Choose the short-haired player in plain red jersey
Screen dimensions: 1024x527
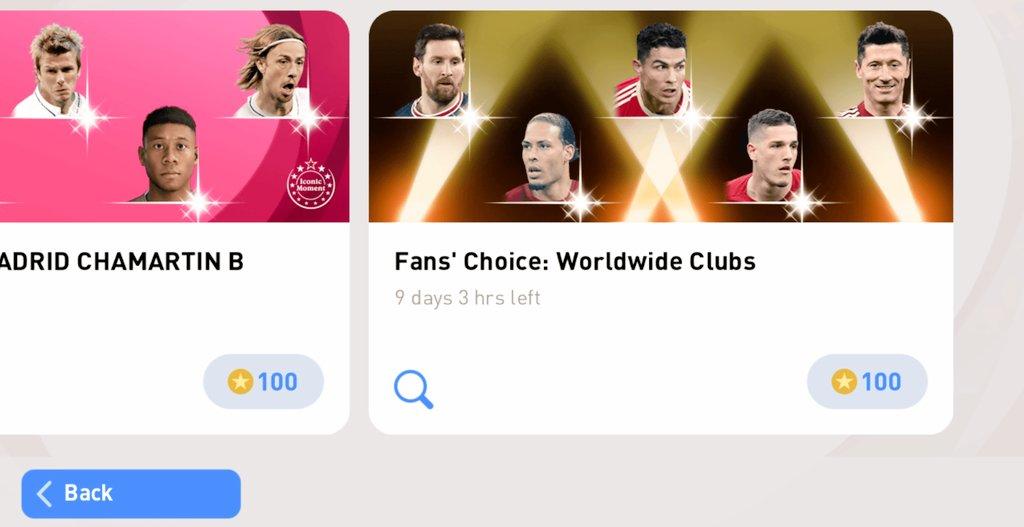(767, 155)
